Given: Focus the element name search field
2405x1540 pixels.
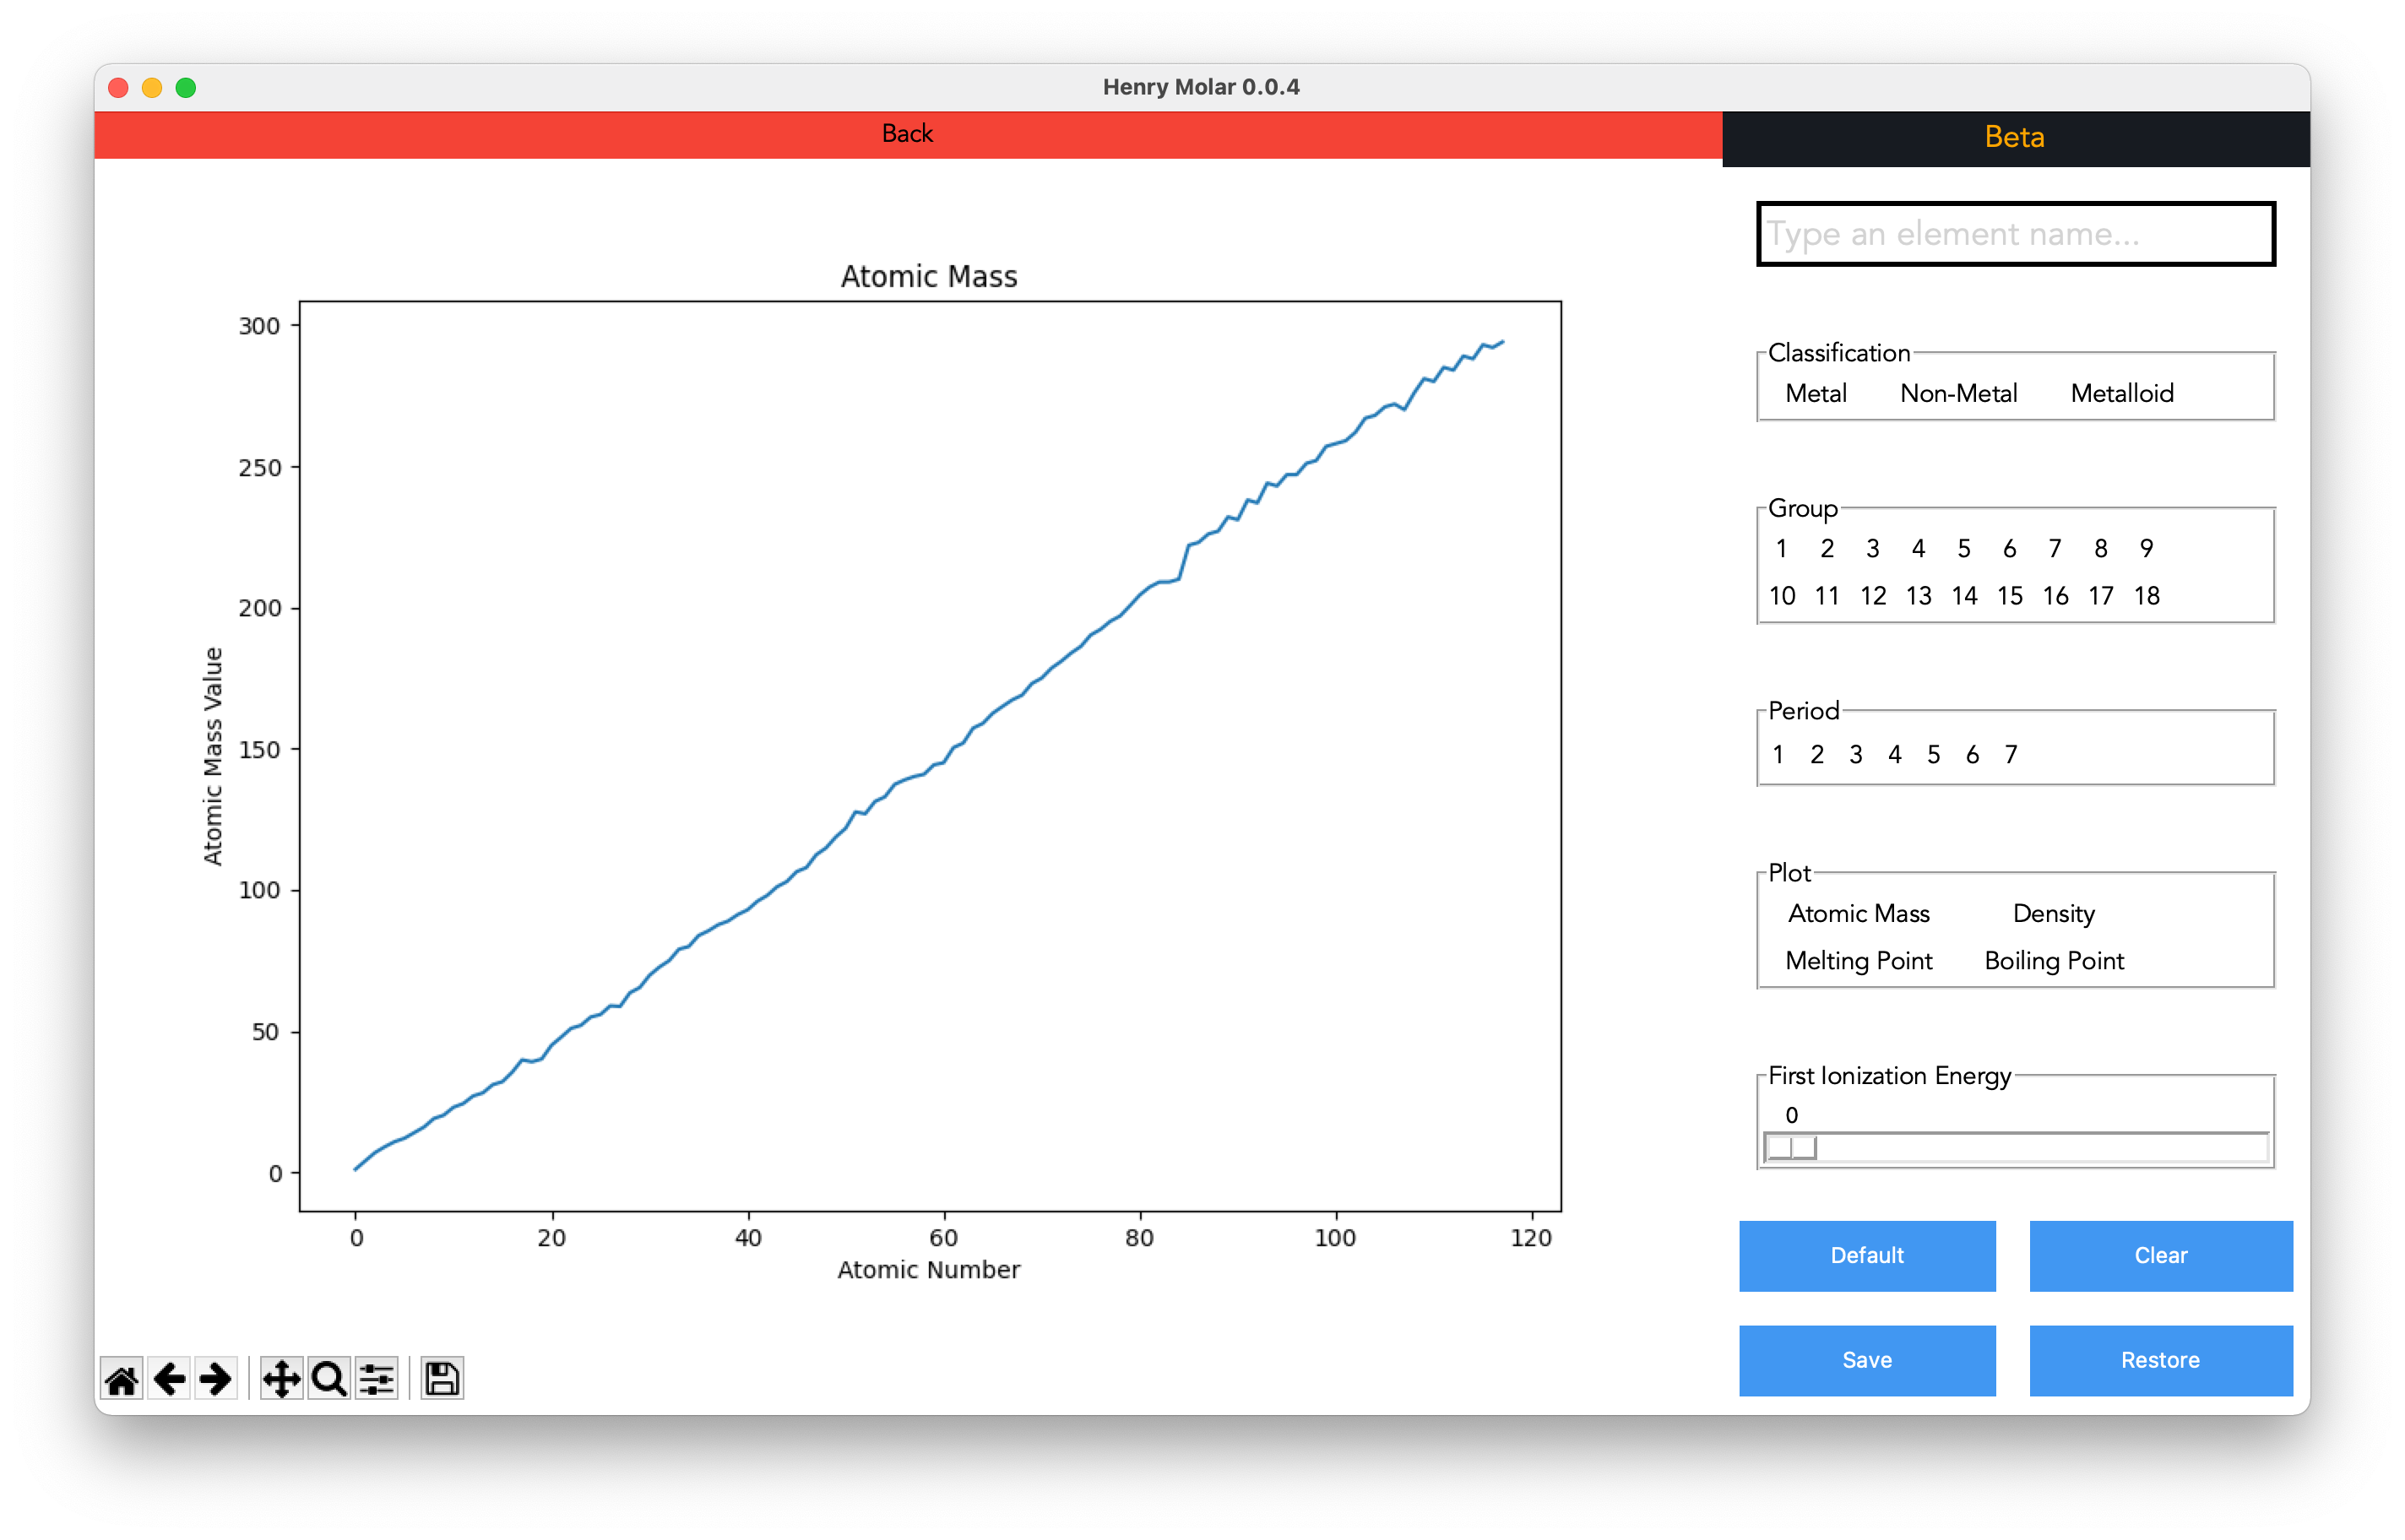Looking at the screenshot, I should click(x=2015, y=234).
